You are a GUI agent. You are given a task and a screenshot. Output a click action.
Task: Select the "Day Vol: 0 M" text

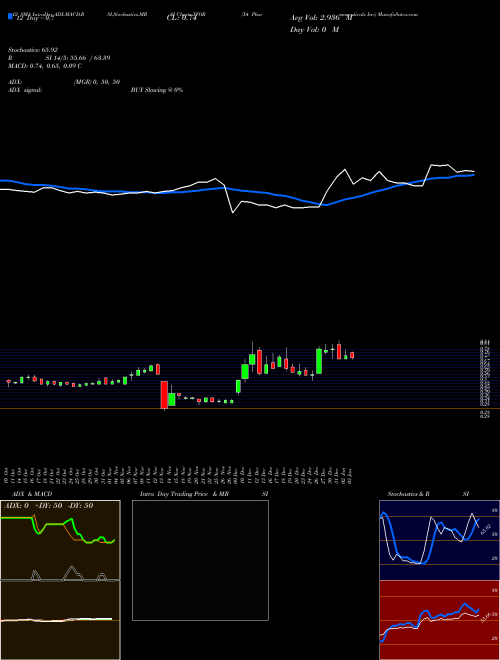pyautogui.click(x=314, y=30)
